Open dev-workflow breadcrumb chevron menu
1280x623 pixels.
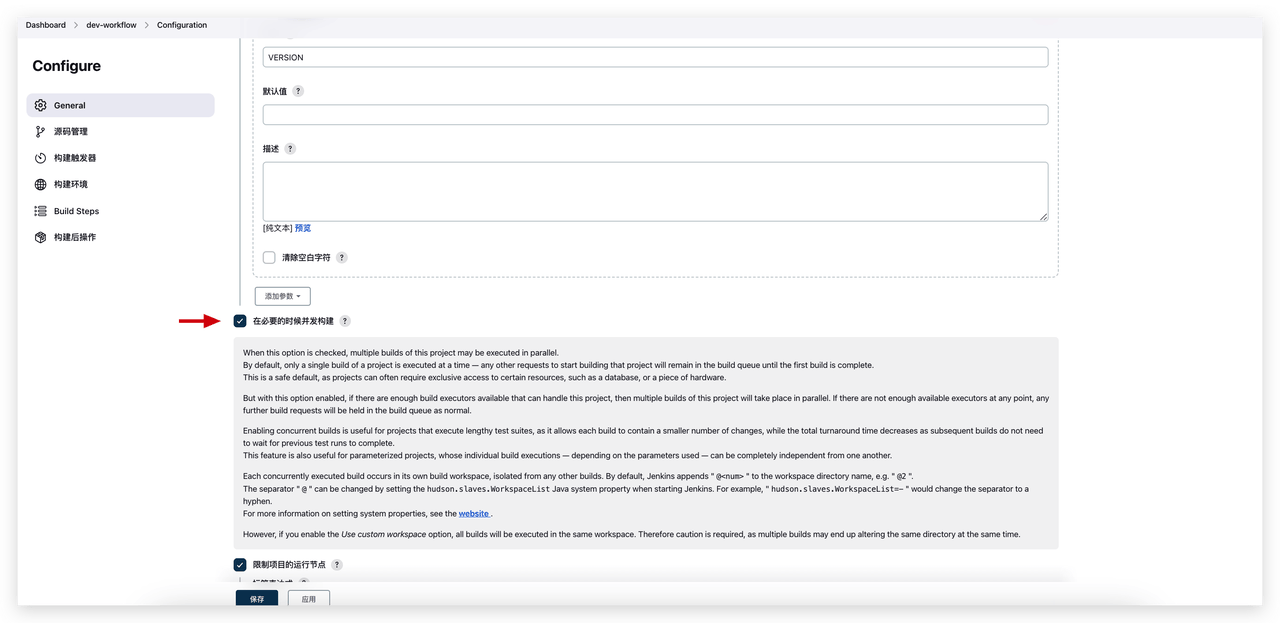click(146, 25)
